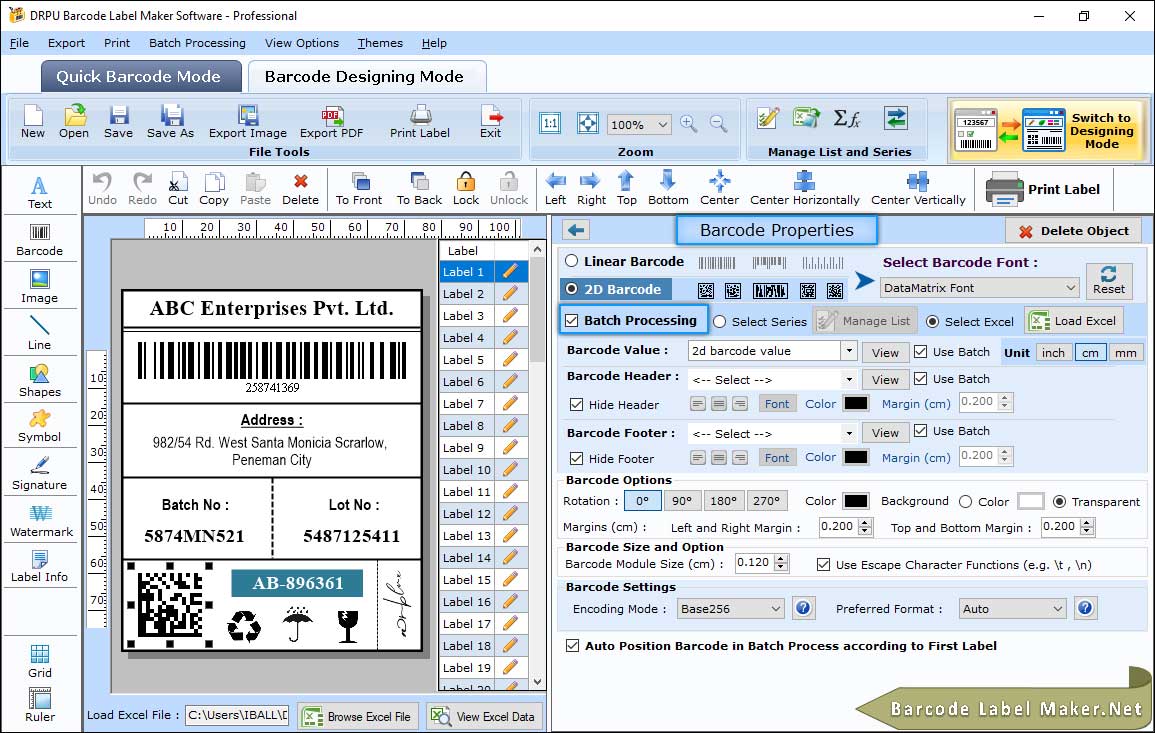Click the zoom out magnifier
Viewport: 1155px width, 733px height.
(719, 124)
